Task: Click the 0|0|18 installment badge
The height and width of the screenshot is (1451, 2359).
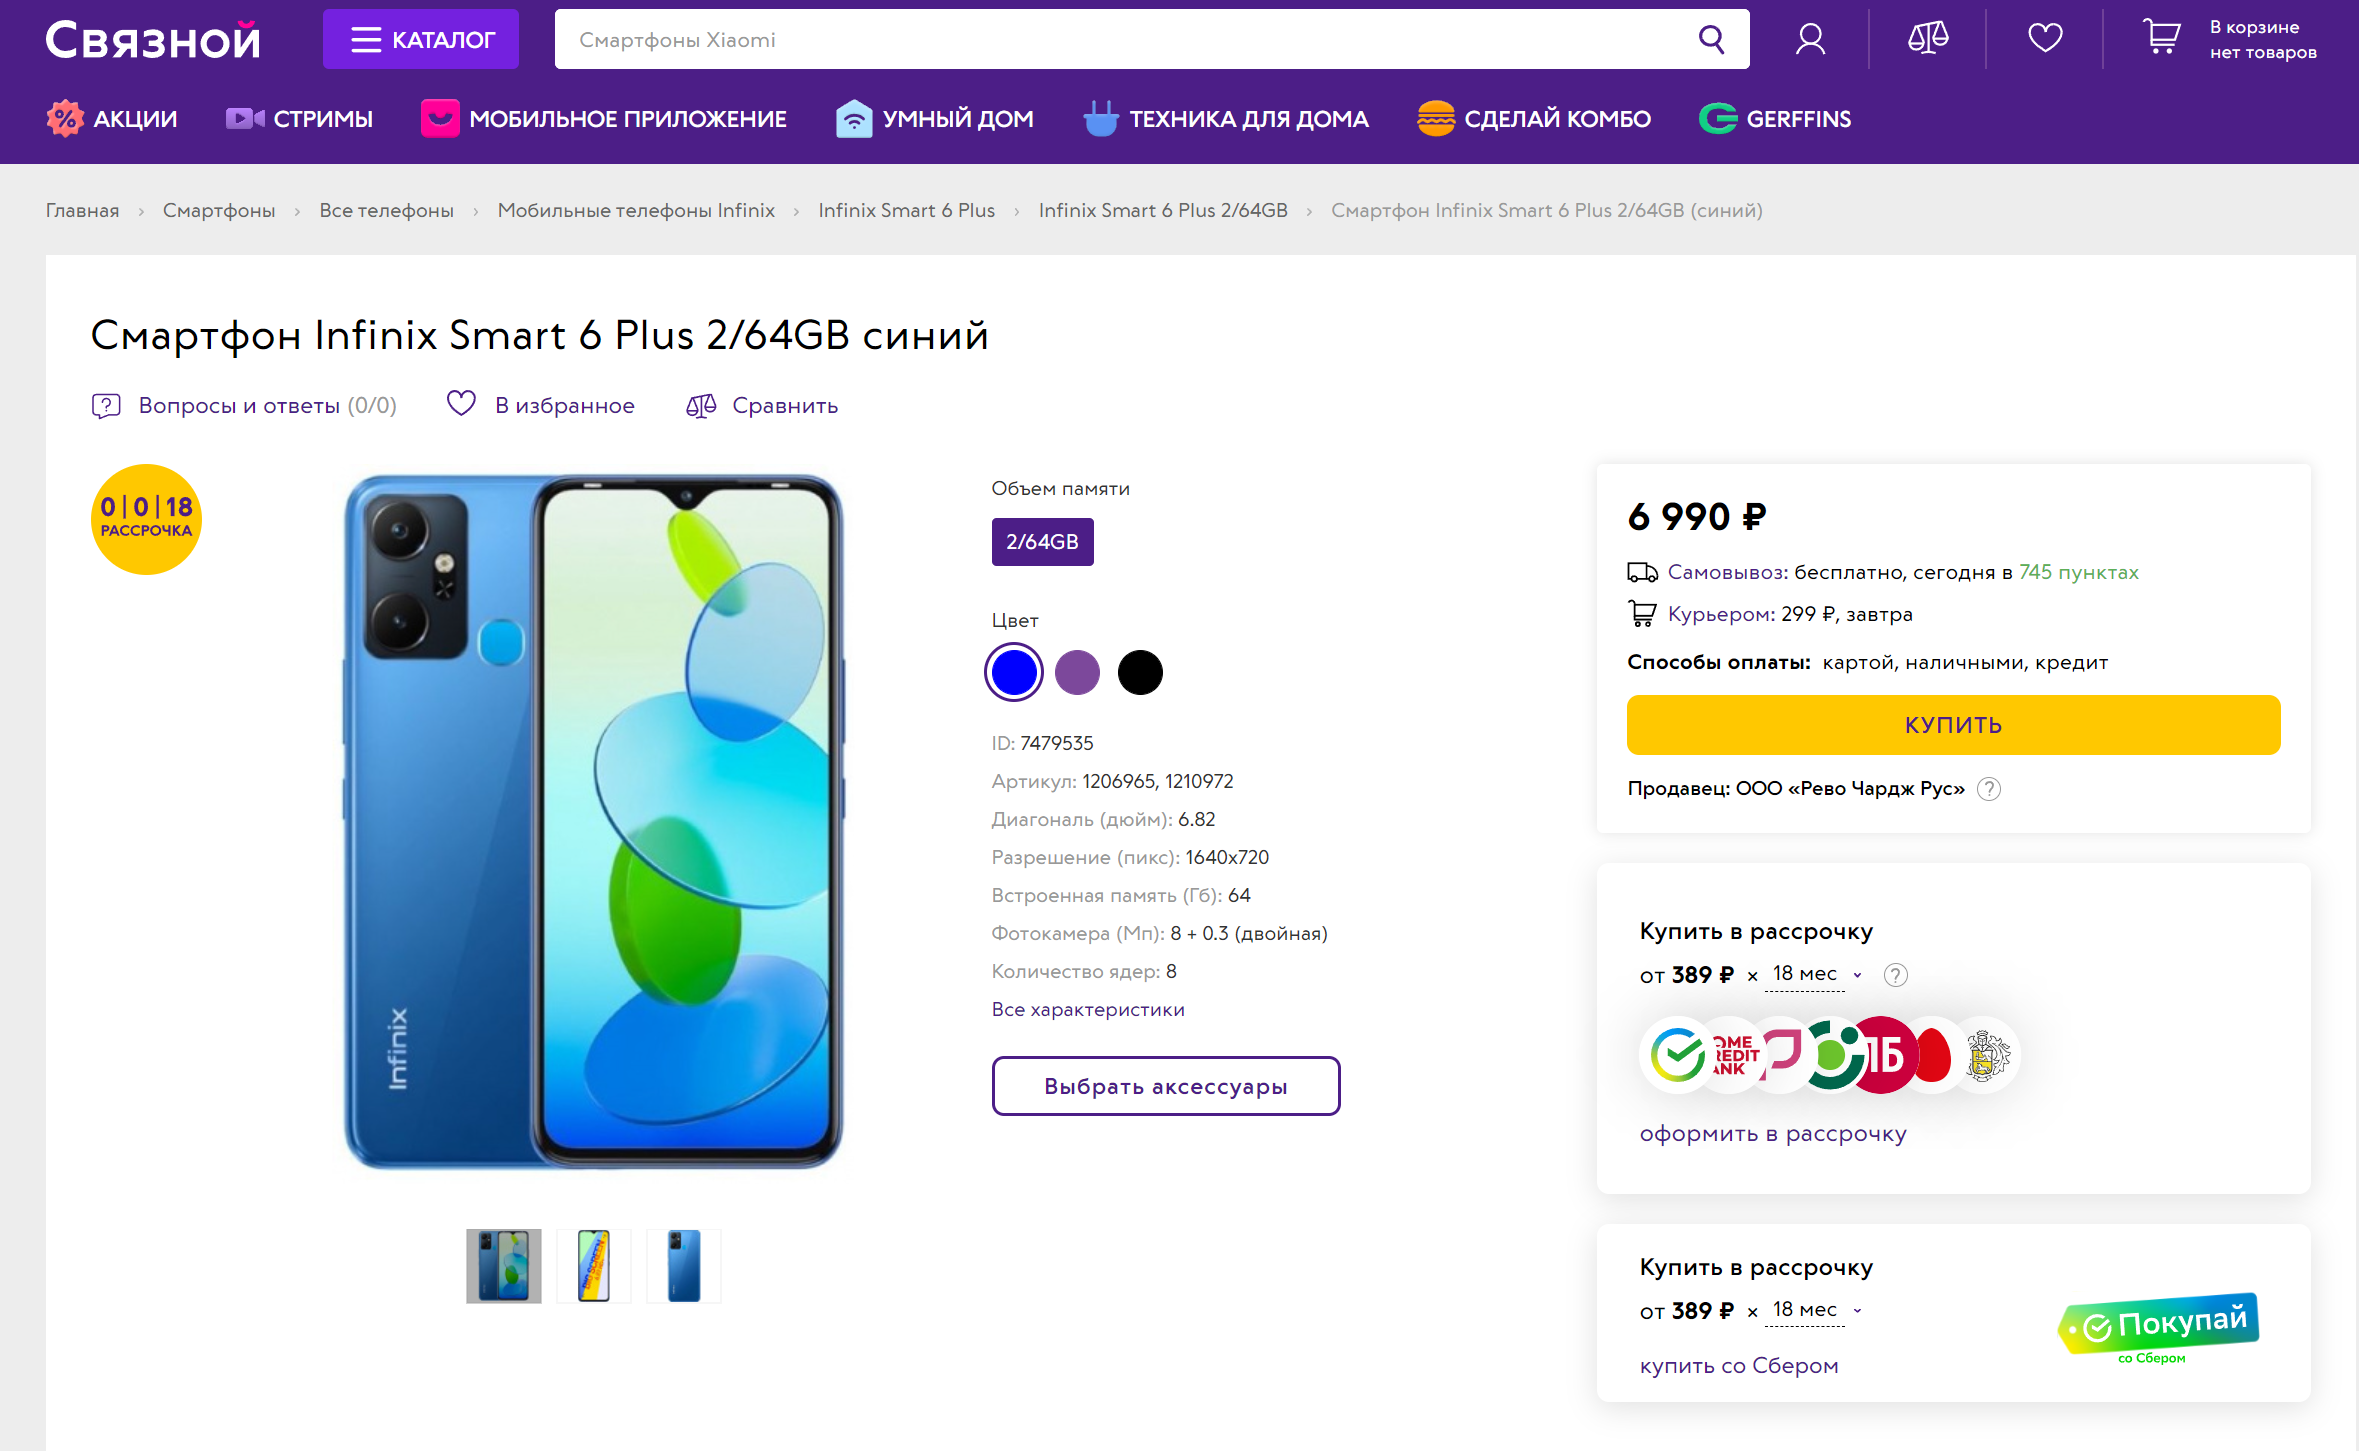Action: point(146,519)
